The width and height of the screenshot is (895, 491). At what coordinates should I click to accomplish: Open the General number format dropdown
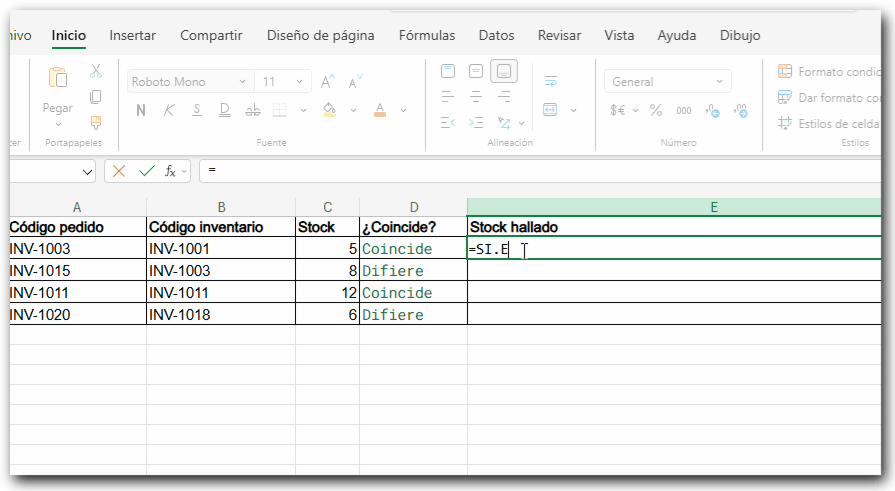667,82
